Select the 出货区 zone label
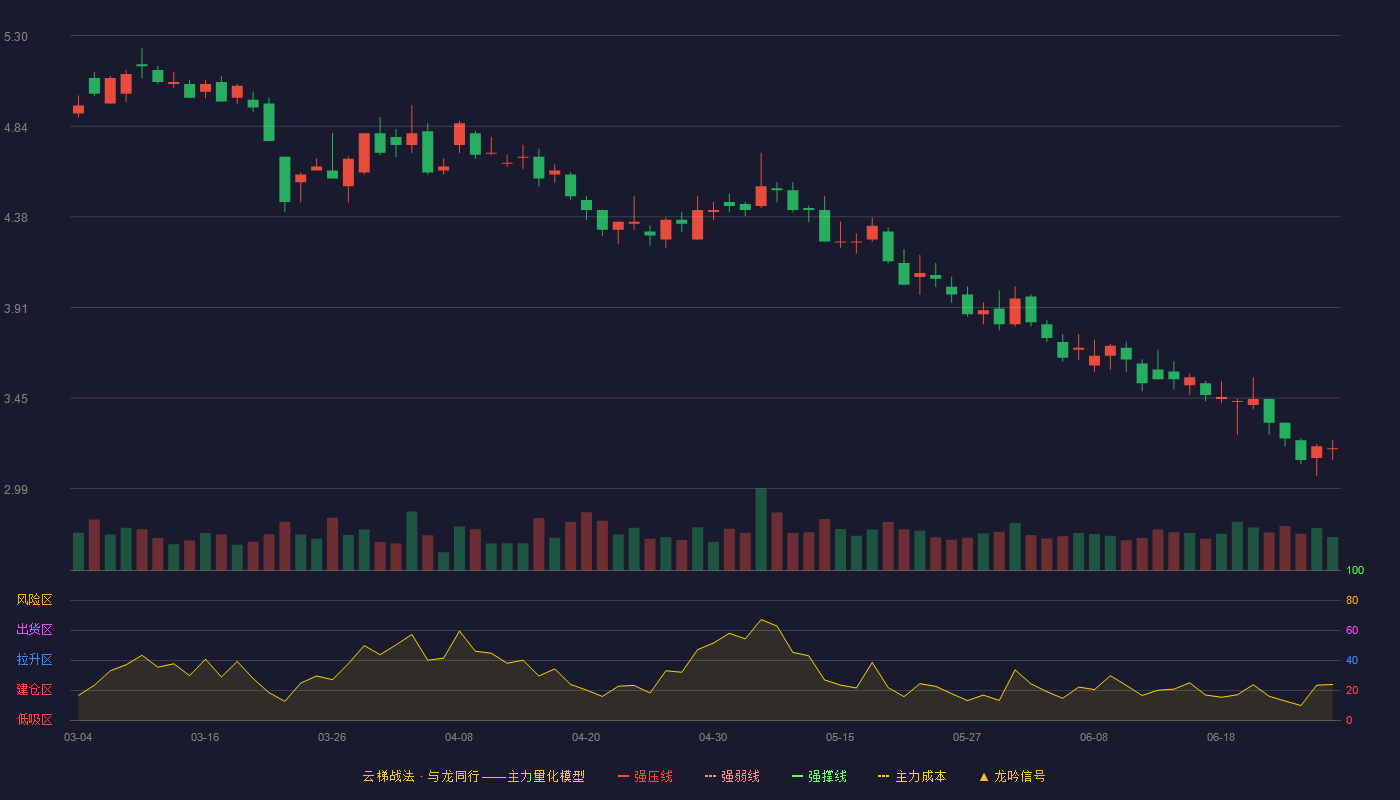 pyautogui.click(x=35, y=630)
